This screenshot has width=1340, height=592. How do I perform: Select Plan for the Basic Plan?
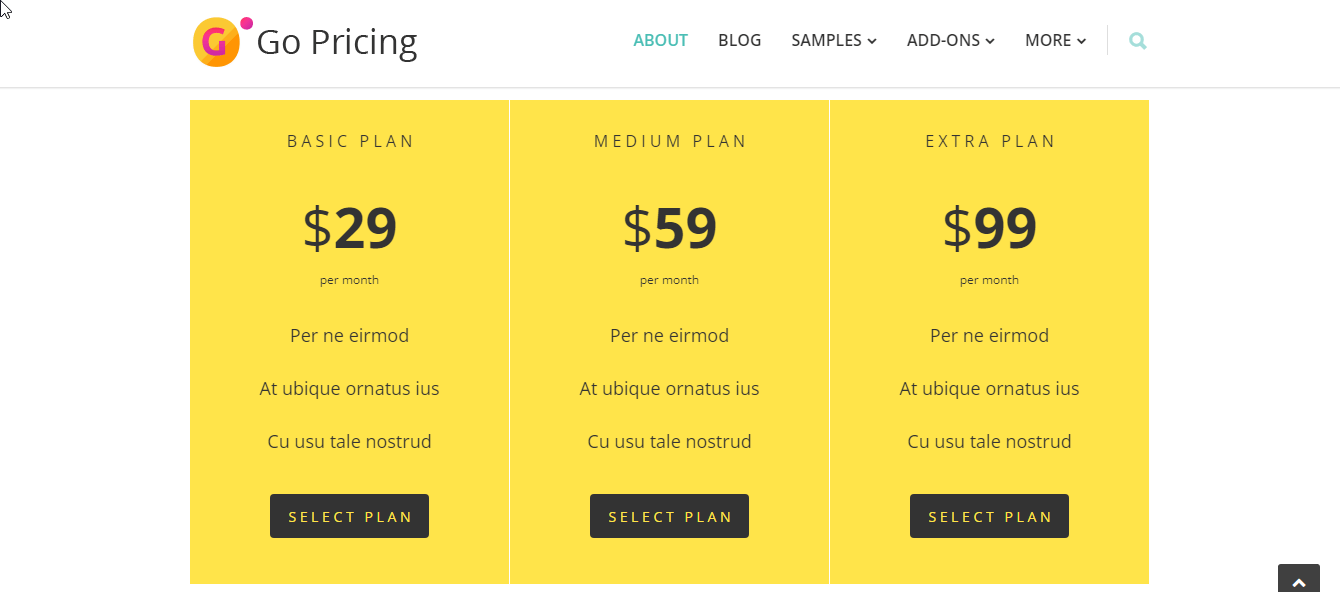[x=349, y=516]
